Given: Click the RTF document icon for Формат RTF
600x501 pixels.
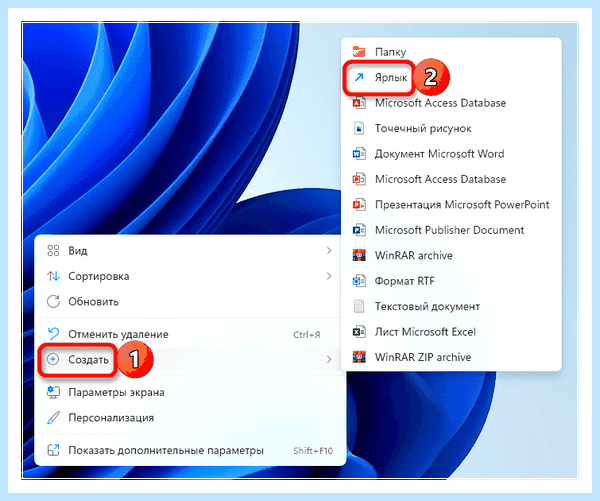Looking at the screenshot, I should (x=359, y=281).
